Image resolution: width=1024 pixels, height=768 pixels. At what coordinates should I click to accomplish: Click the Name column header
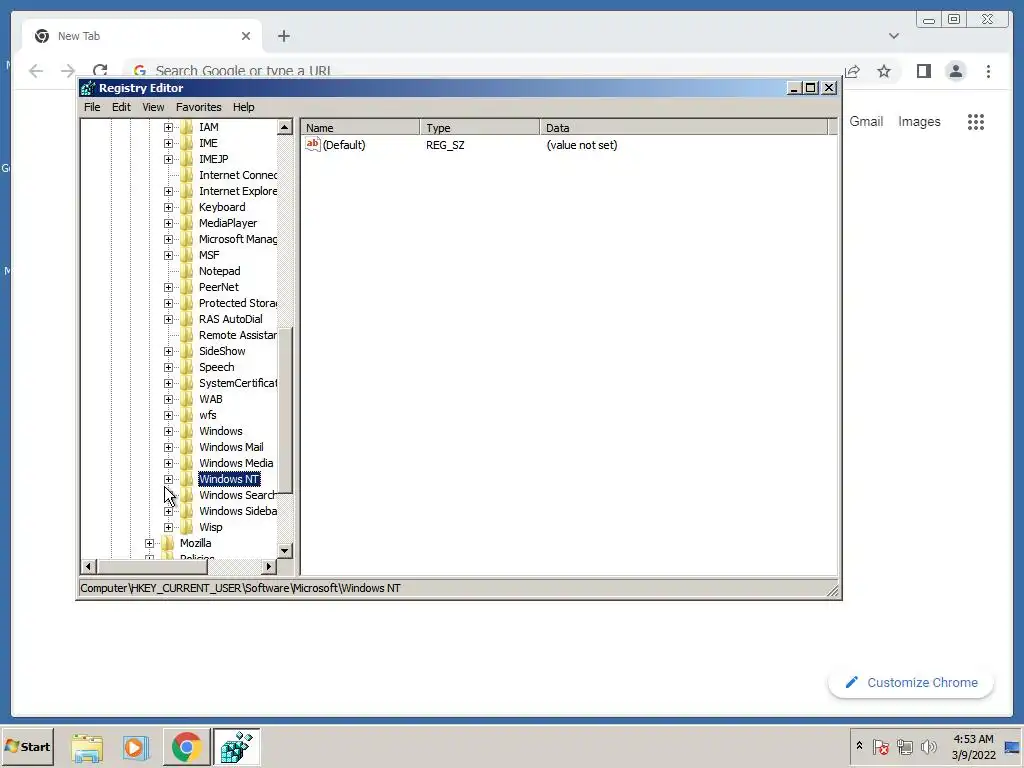coord(360,127)
